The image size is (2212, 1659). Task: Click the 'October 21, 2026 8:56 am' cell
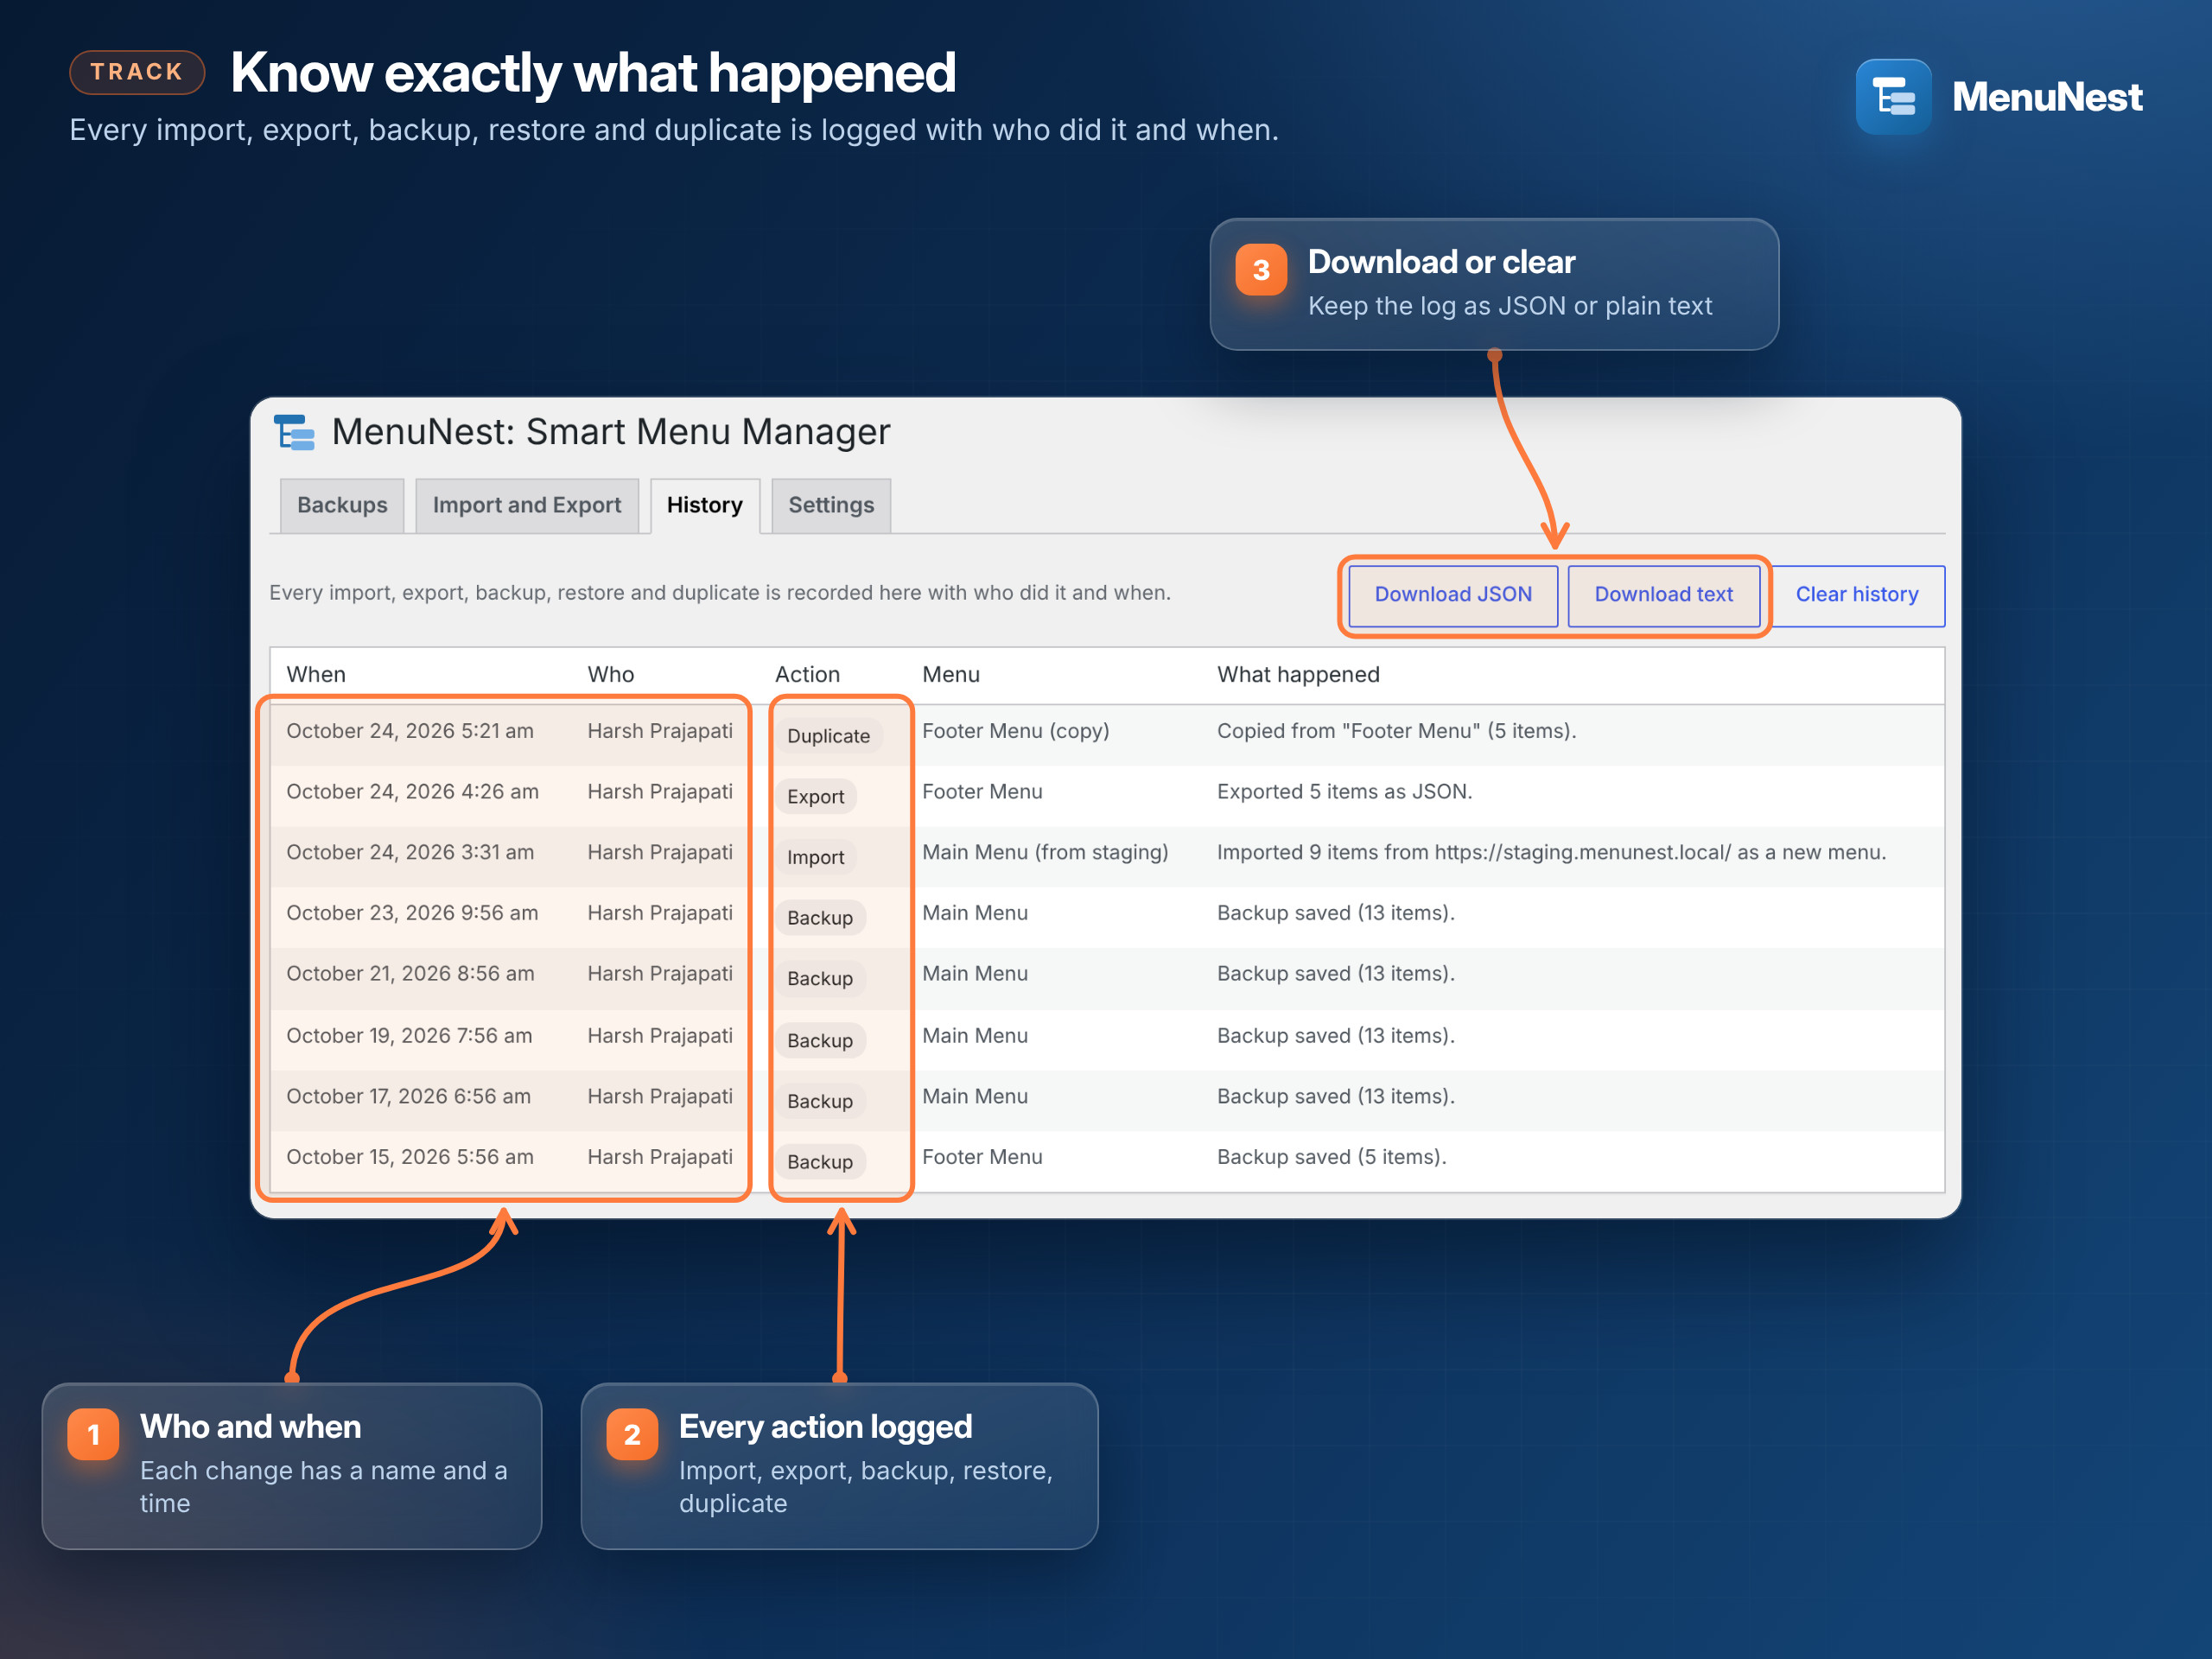[410, 974]
